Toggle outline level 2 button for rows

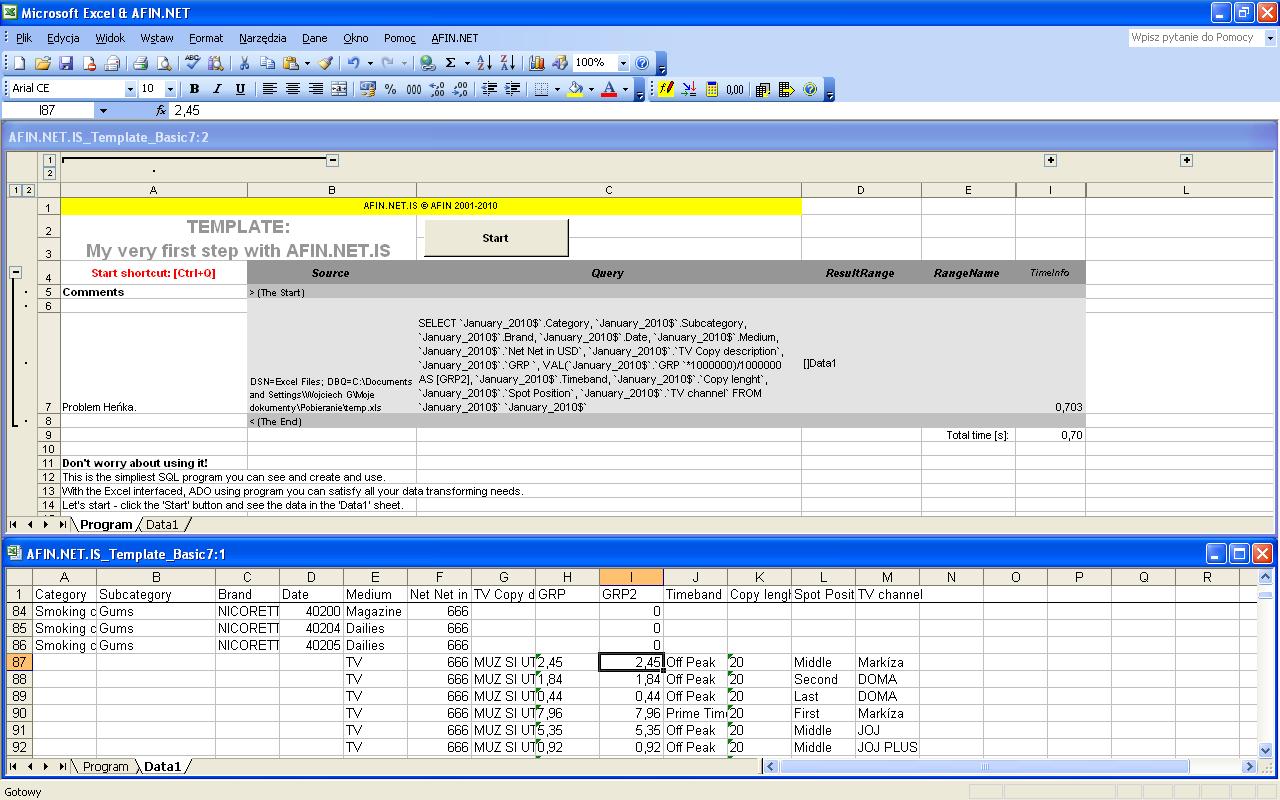coord(28,190)
